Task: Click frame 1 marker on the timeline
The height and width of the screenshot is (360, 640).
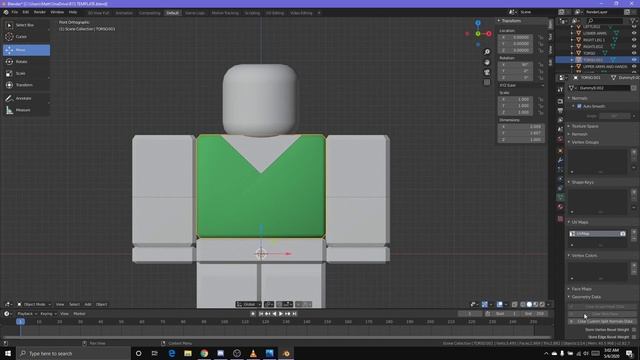Action: 20,322
